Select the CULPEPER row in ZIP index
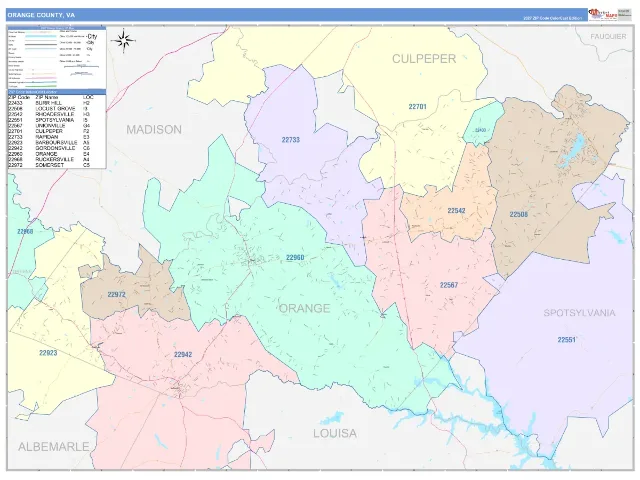Screen dimensions: 640x480 click(x=51, y=132)
